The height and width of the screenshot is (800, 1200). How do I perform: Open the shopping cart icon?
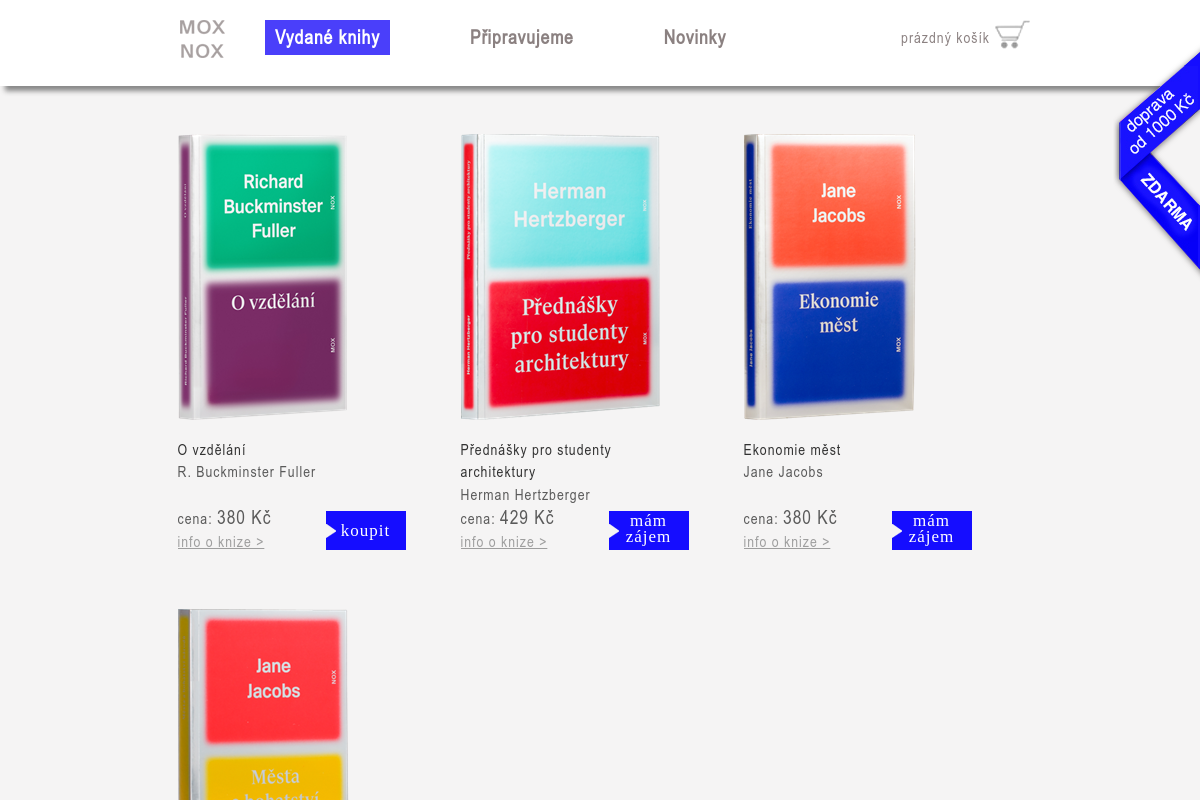coord(1012,35)
